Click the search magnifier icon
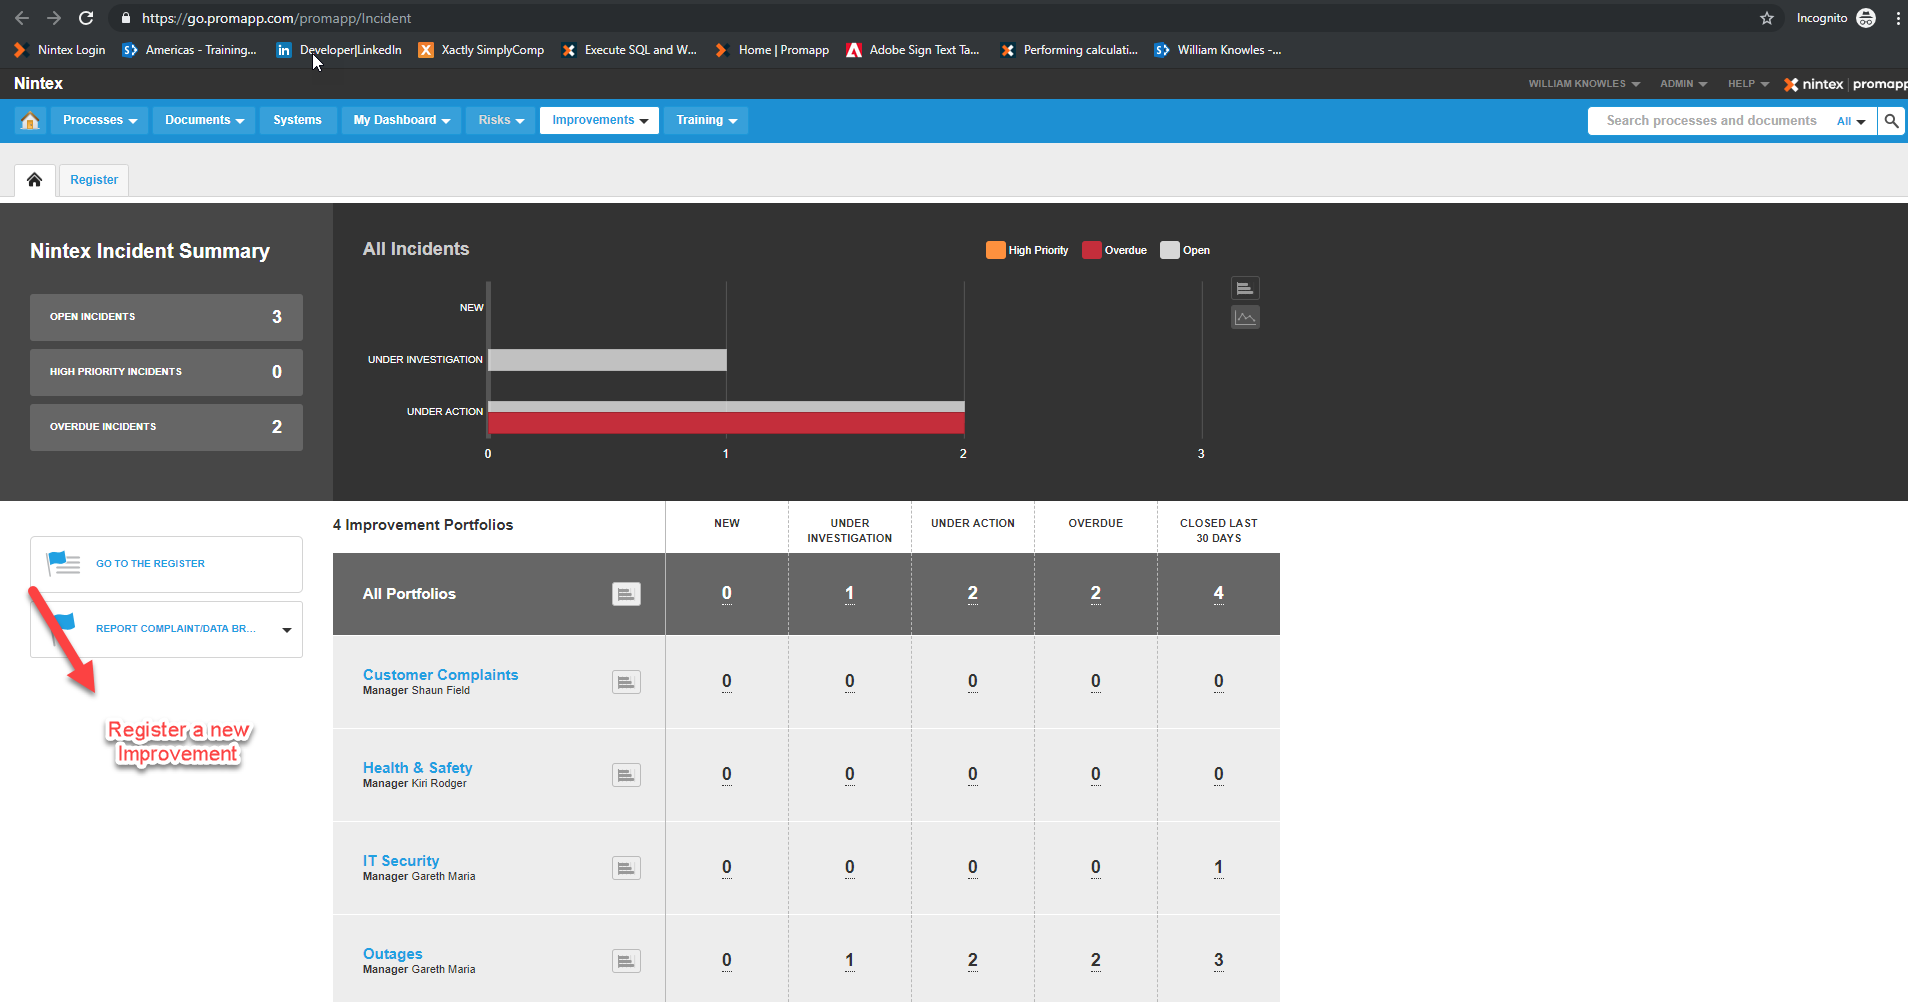Viewport: 1908px width, 1002px height. click(1891, 121)
